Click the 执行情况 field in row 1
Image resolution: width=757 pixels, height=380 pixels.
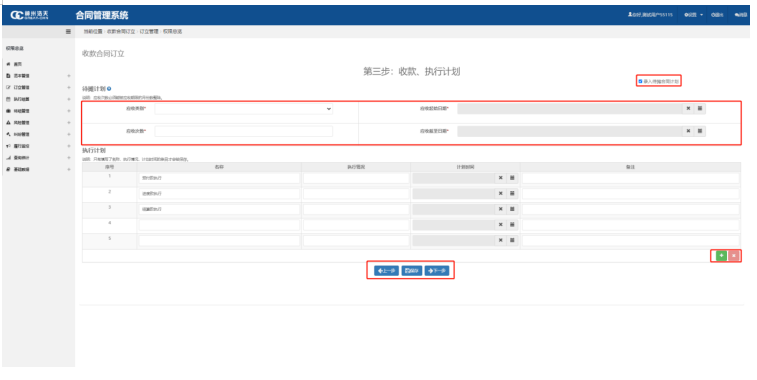(356, 178)
